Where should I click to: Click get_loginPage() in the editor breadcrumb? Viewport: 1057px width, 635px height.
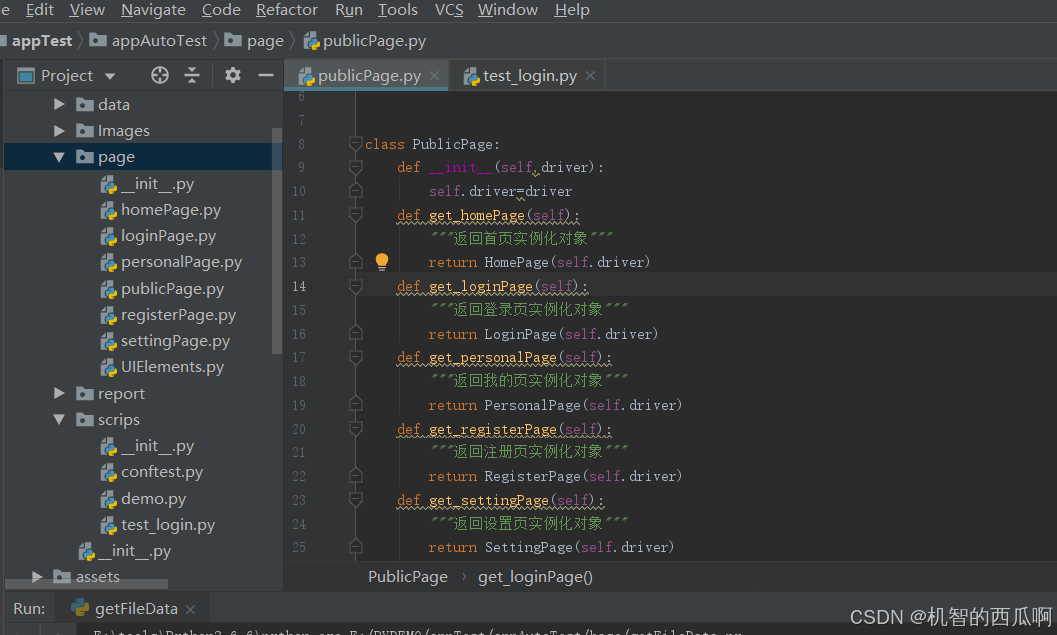(535, 577)
